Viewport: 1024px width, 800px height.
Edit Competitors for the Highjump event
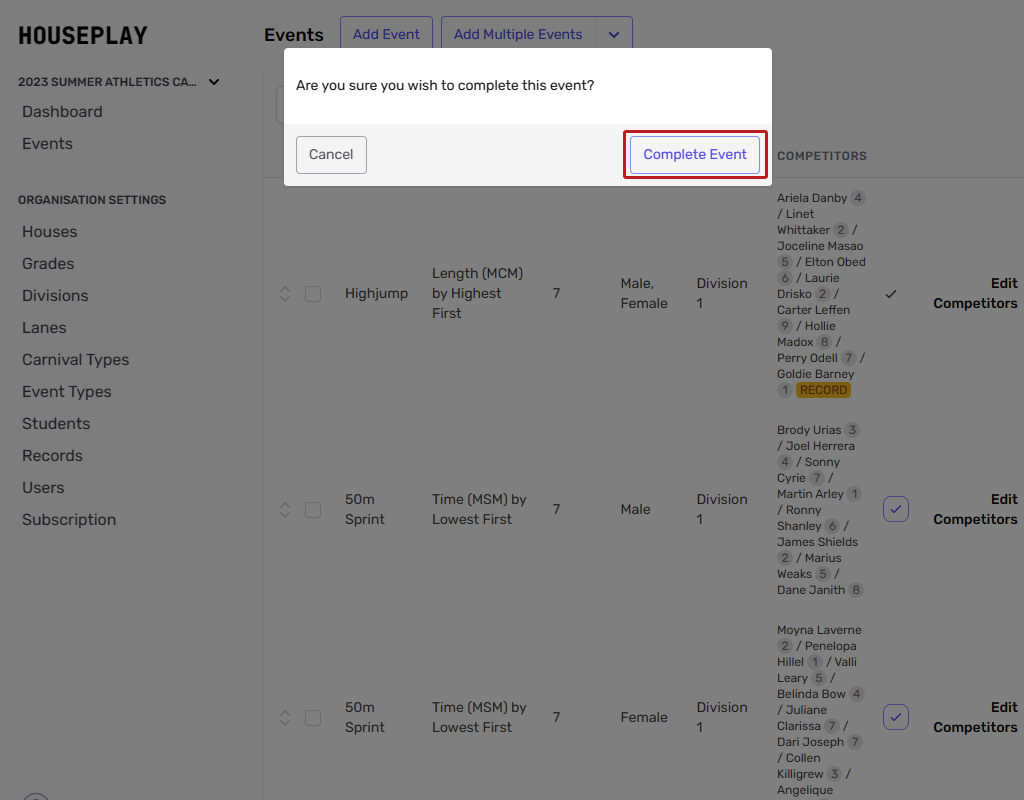pyautogui.click(x=975, y=294)
